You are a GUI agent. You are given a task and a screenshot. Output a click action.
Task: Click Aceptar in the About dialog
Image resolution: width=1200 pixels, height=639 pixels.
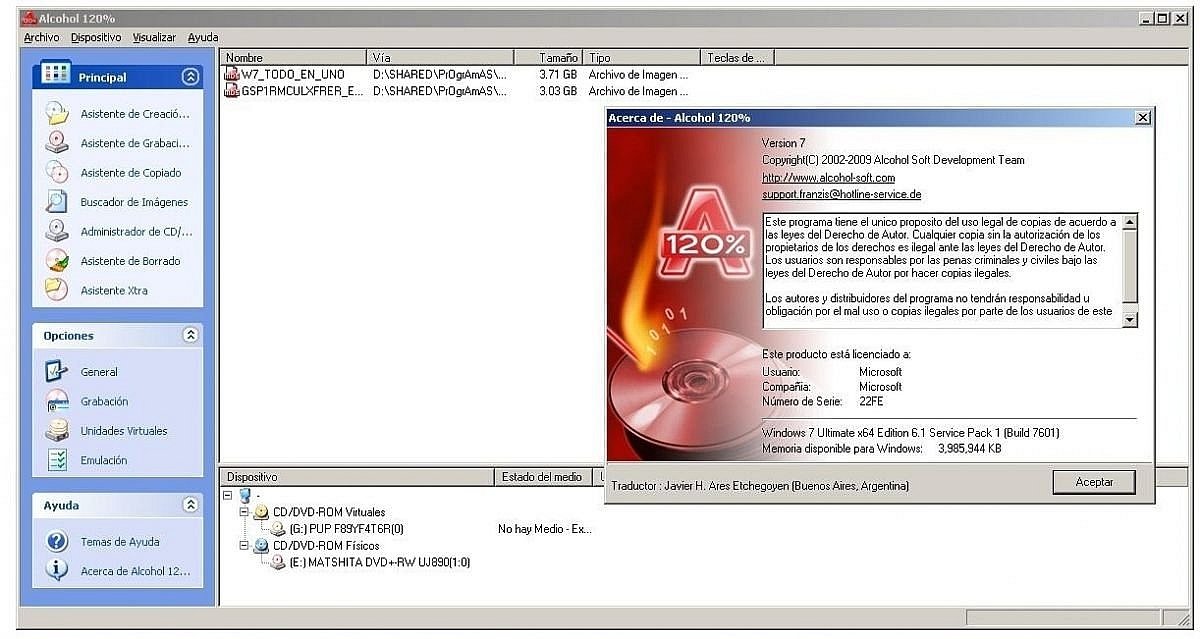(1094, 482)
